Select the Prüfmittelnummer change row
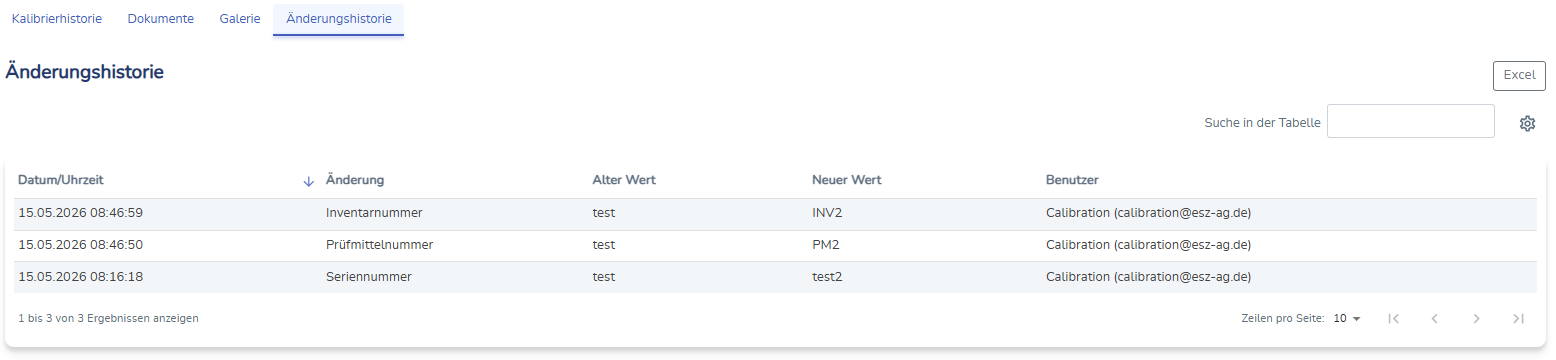This screenshot has width=1556, height=360. coord(775,245)
